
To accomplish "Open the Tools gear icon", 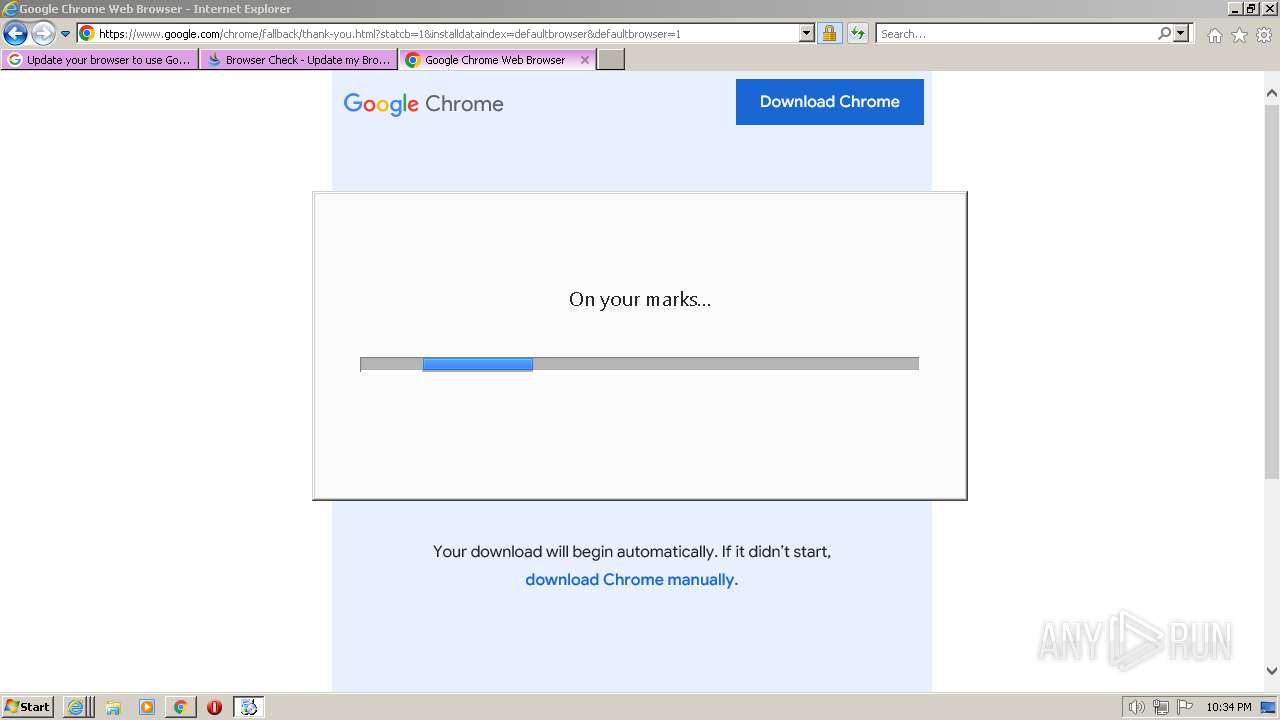I will [x=1264, y=35].
